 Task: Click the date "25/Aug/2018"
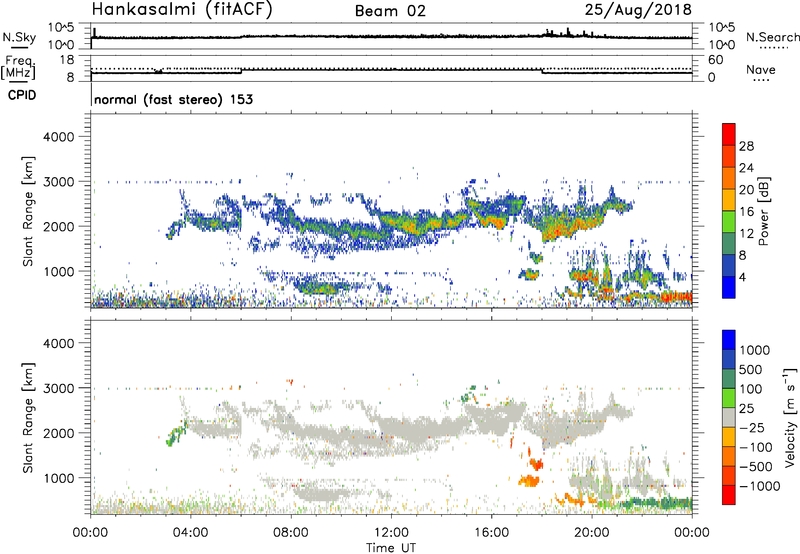click(x=638, y=9)
